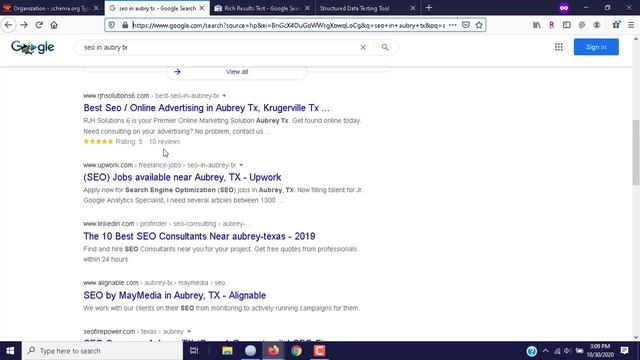Click the View all link
This screenshot has width=640, height=360.
[x=237, y=72]
